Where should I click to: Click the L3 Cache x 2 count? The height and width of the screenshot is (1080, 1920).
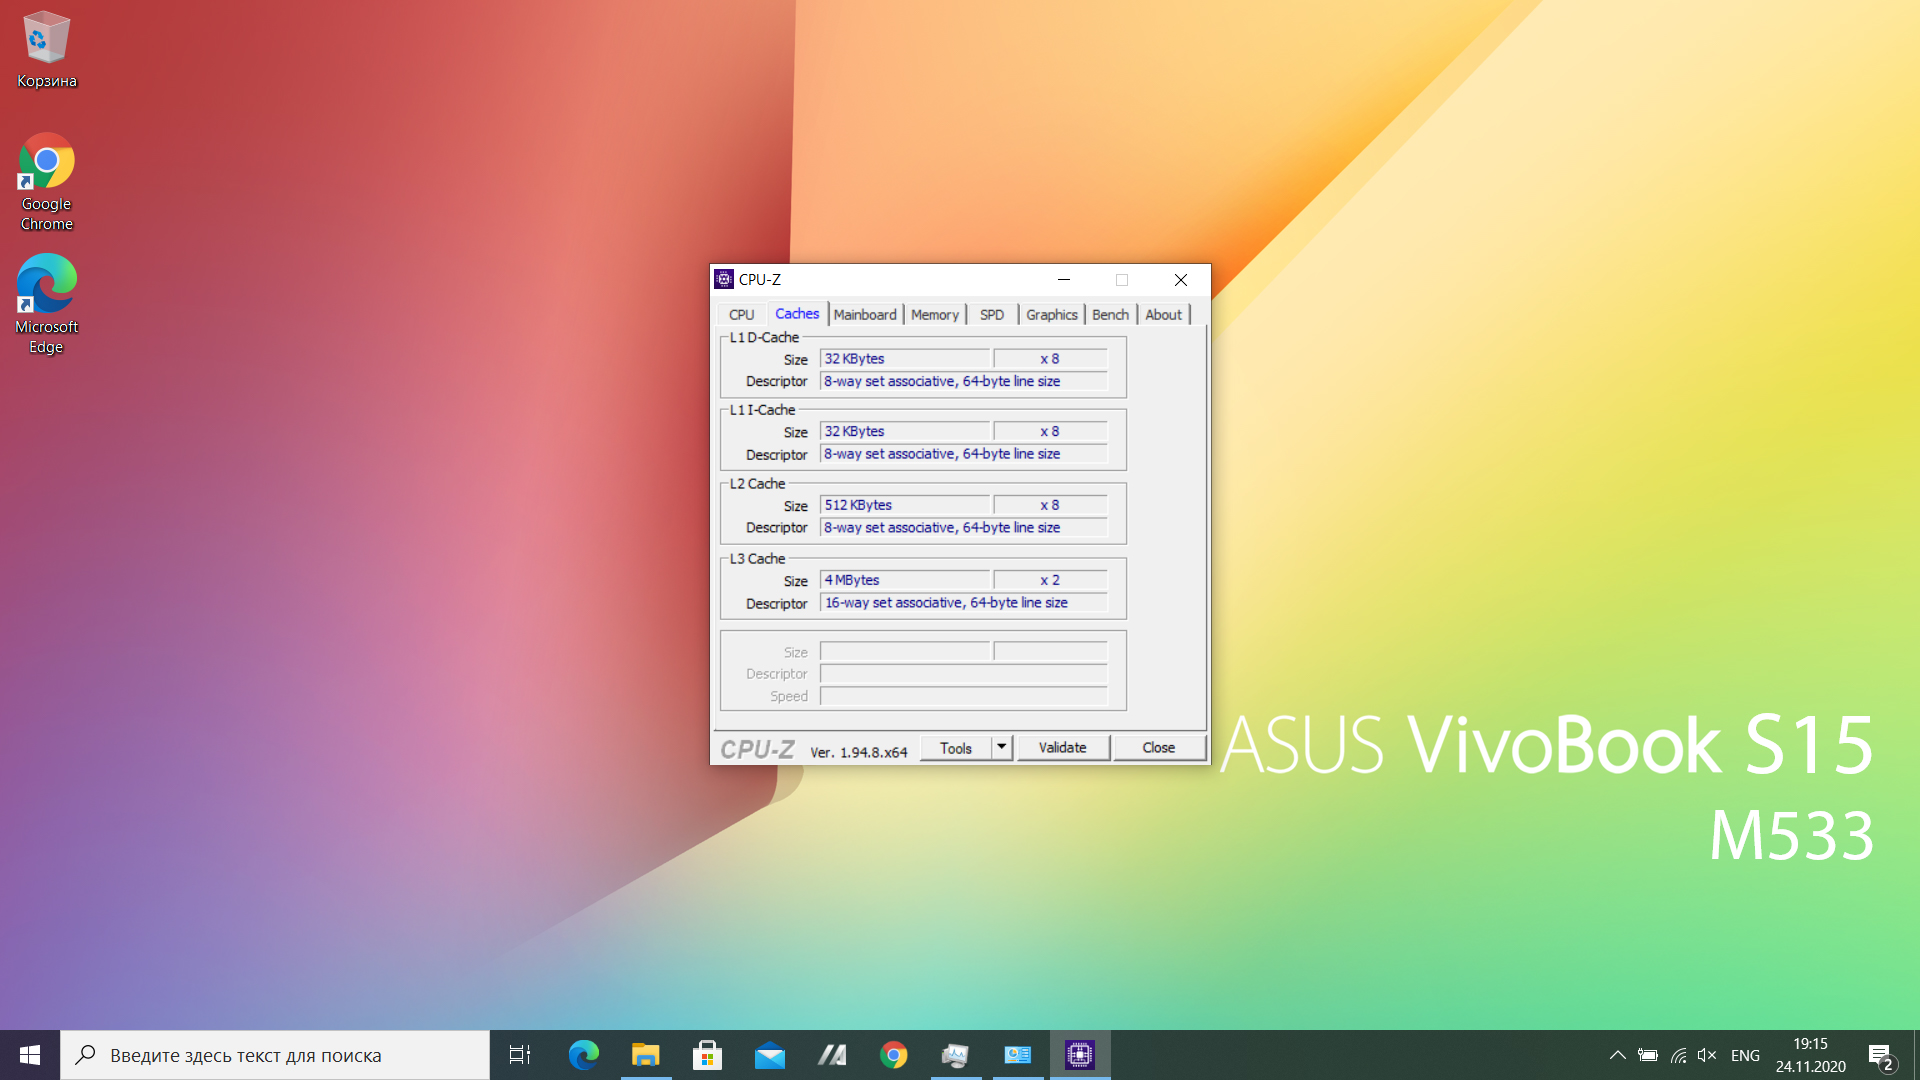(x=1050, y=580)
